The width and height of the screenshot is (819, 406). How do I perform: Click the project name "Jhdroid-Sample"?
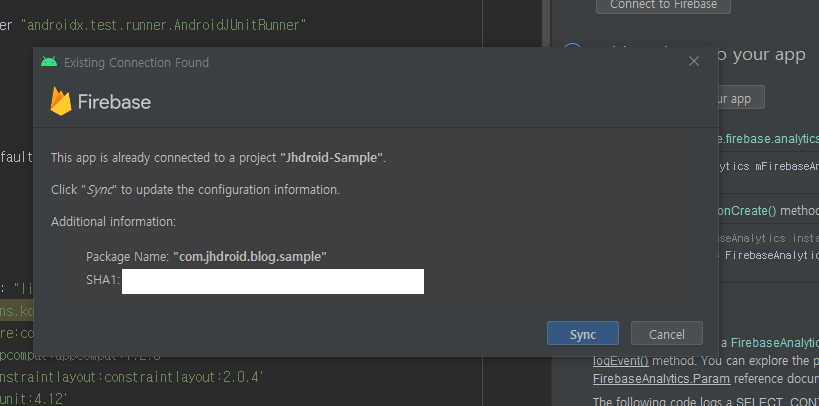coord(332,157)
